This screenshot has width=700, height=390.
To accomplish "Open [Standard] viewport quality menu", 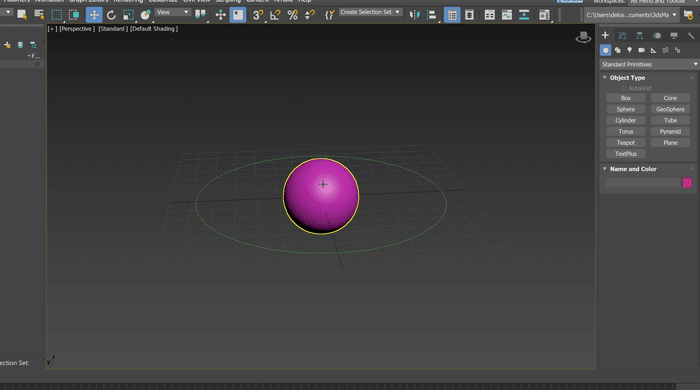I will pos(113,29).
